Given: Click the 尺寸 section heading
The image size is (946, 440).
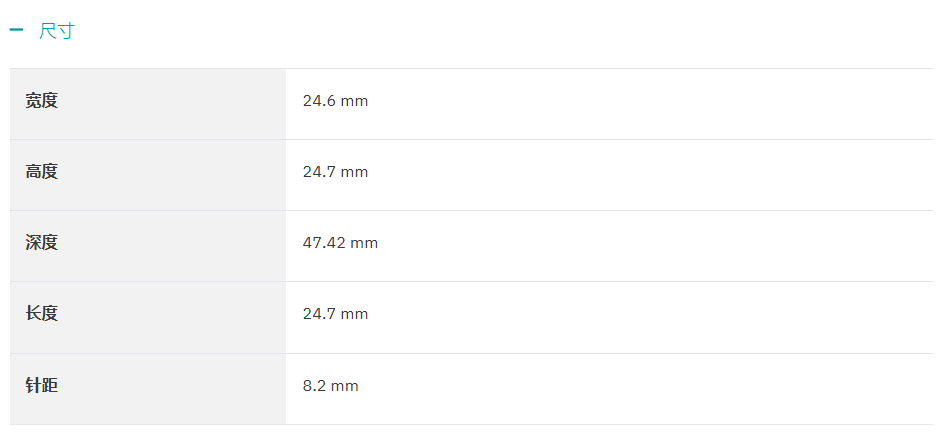Looking at the screenshot, I should (x=56, y=31).
